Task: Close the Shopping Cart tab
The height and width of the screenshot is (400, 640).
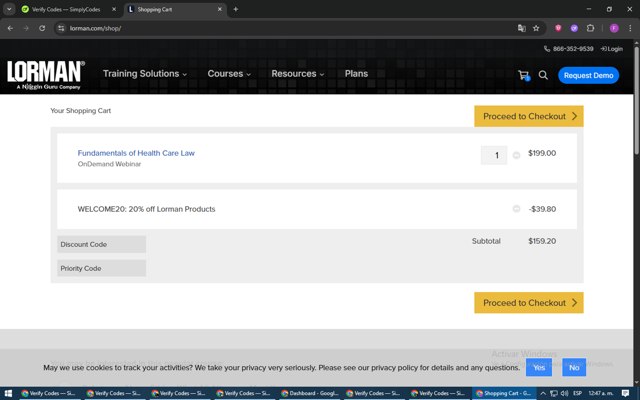Action: 220,9
